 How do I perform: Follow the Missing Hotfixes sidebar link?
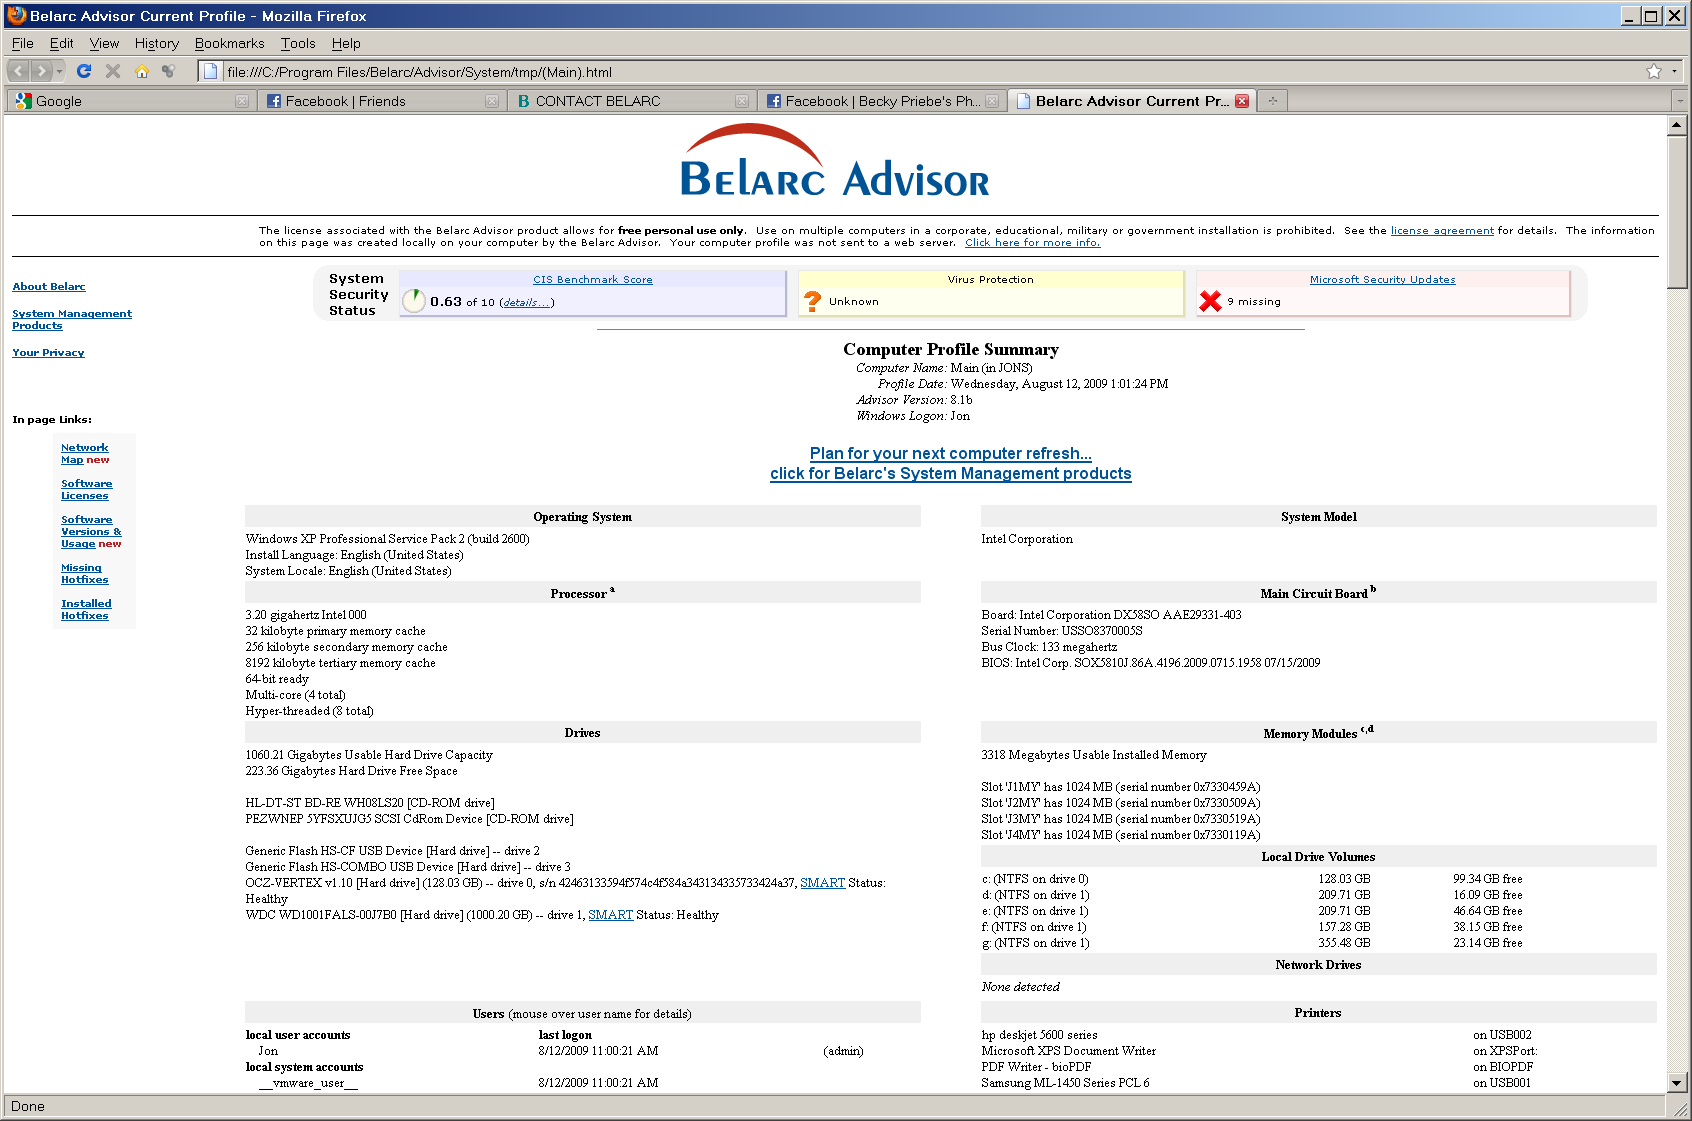(x=84, y=573)
